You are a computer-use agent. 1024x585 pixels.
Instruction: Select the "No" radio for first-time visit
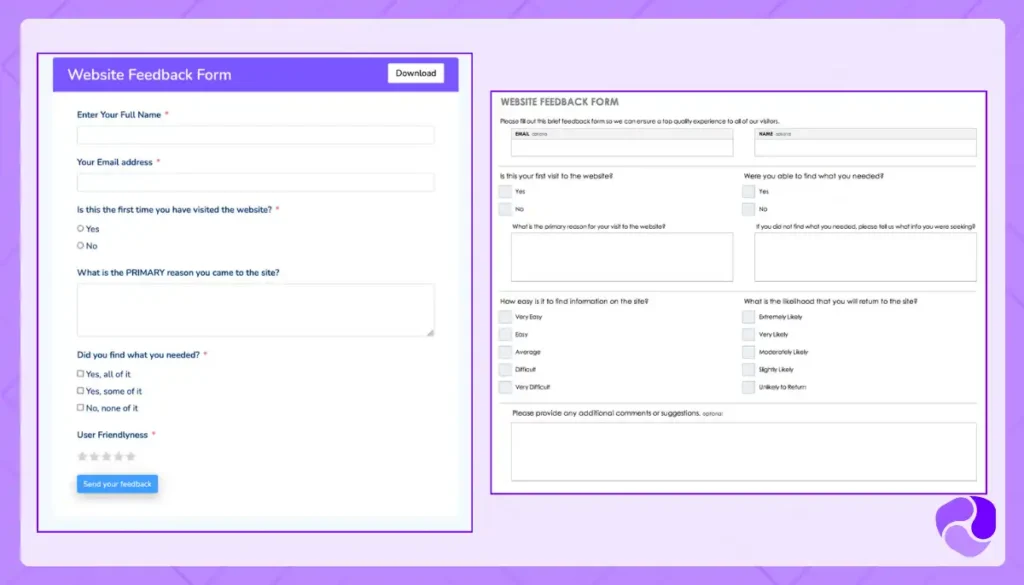[81, 245]
